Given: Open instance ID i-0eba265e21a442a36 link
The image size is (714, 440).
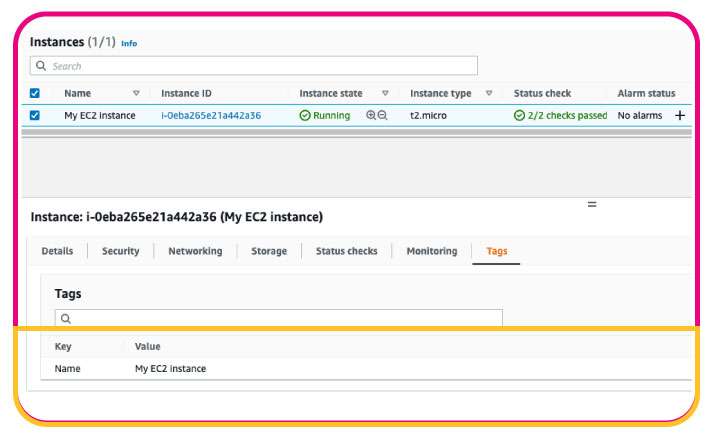Looking at the screenshot, I should (211, 116).
